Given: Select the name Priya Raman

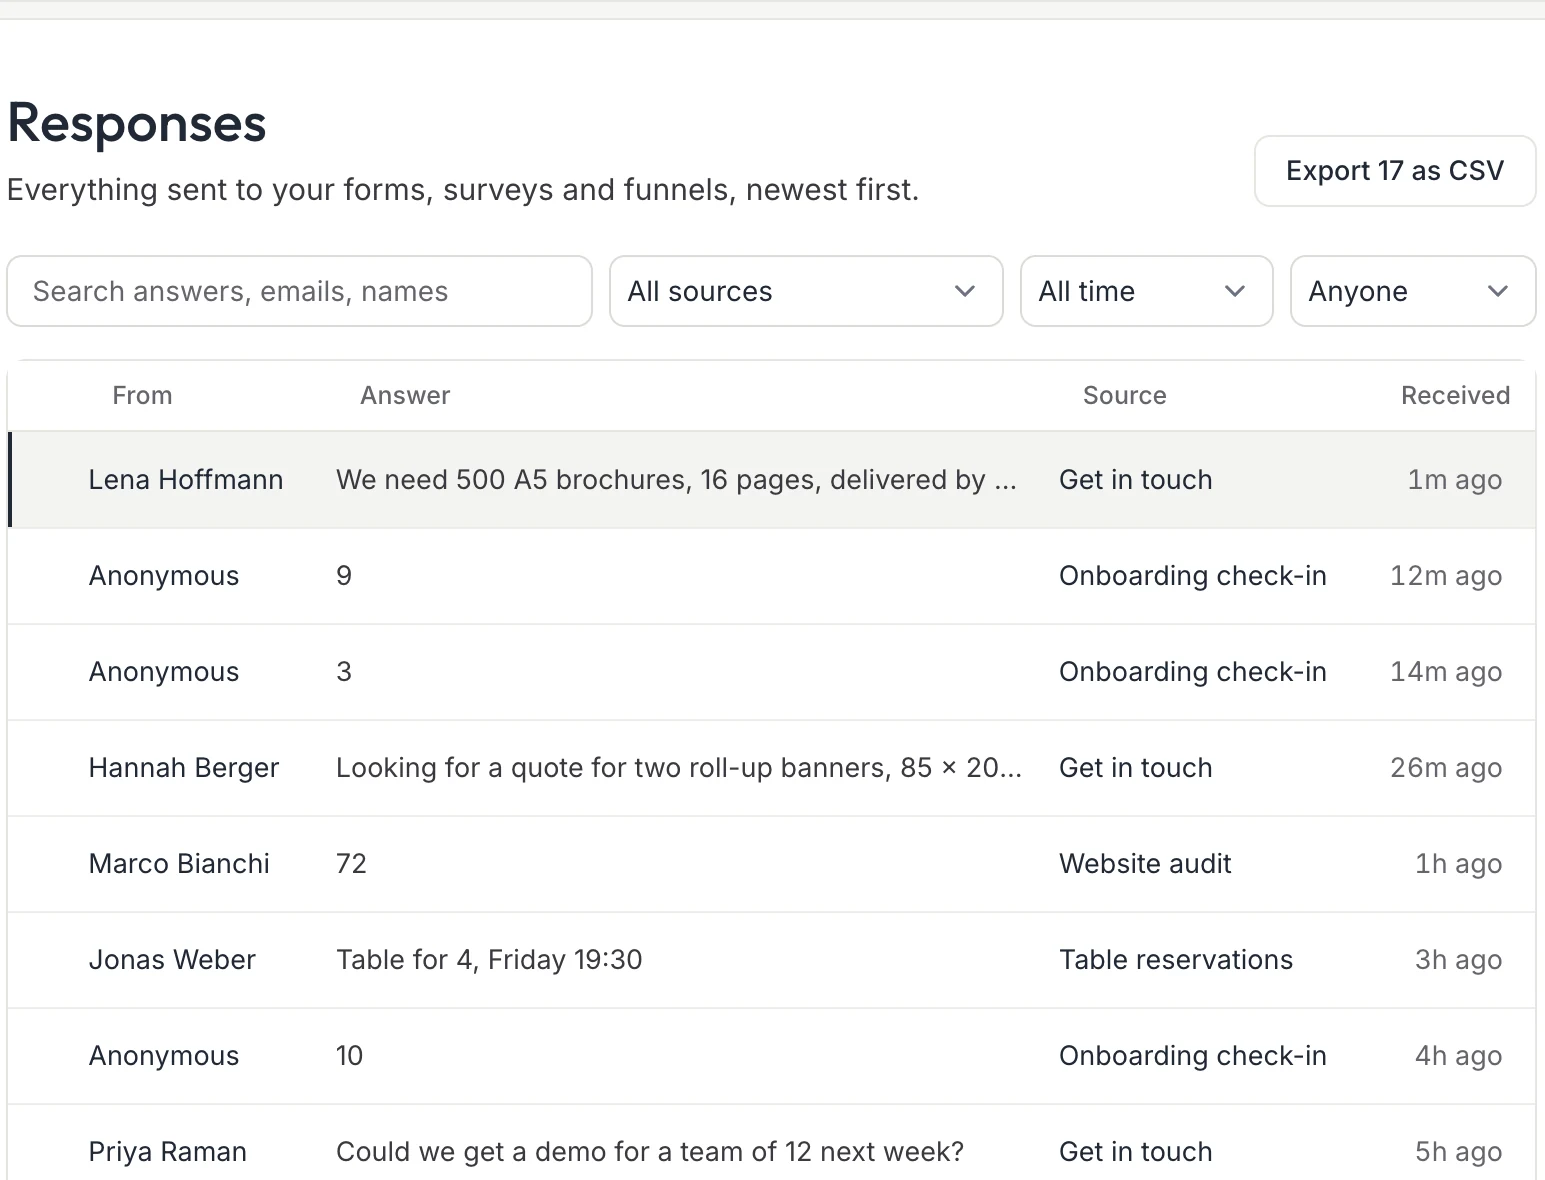Looking at the screenshot, I should (168, 1152).
